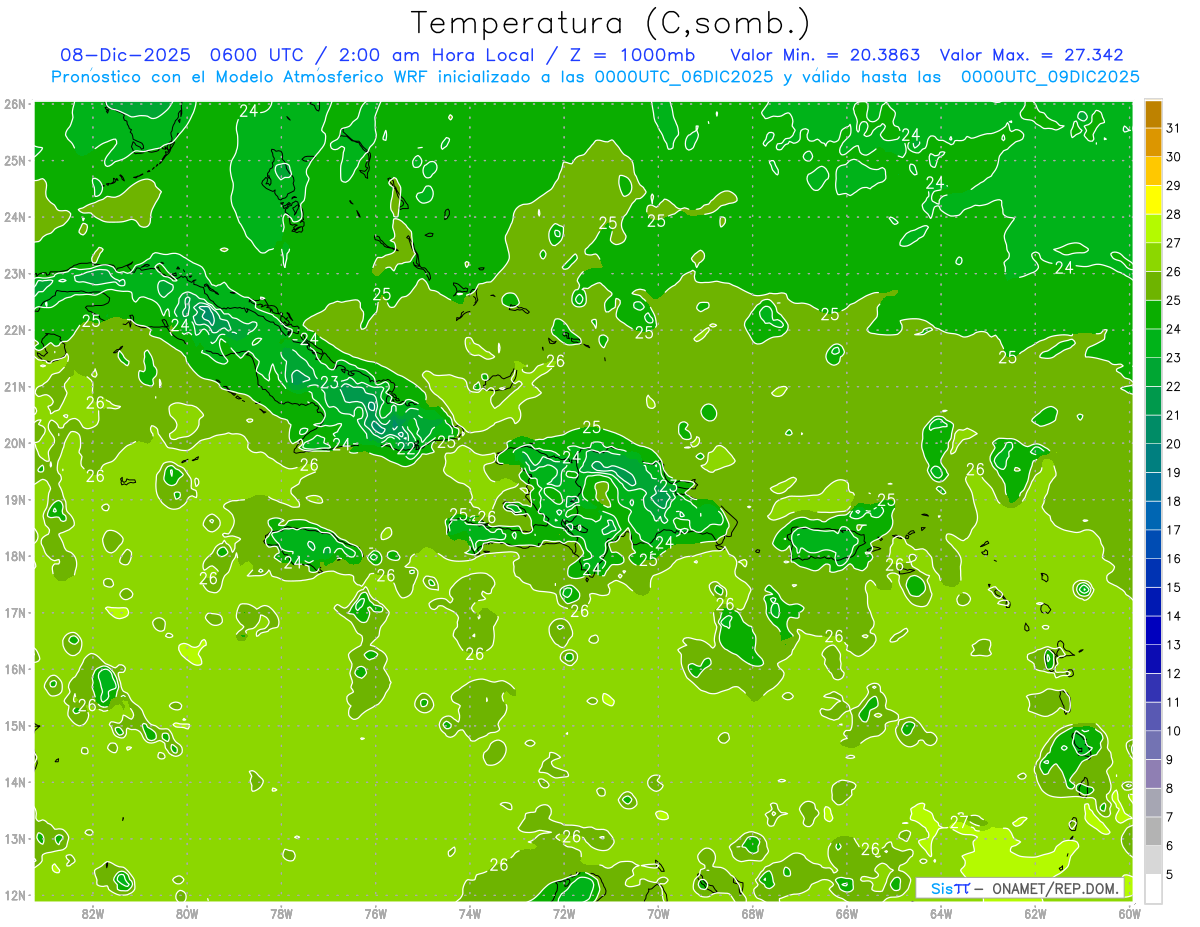Click the yellow swatch between 28 and 29
Viewport: 1200px width, 927px height.
1153,200
